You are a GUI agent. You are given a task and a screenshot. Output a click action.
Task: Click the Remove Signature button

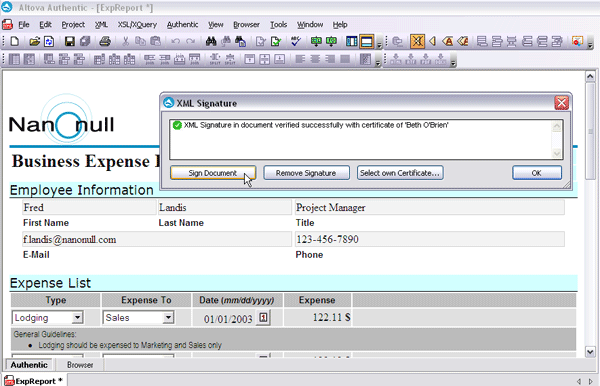click(x=306, y=173)
